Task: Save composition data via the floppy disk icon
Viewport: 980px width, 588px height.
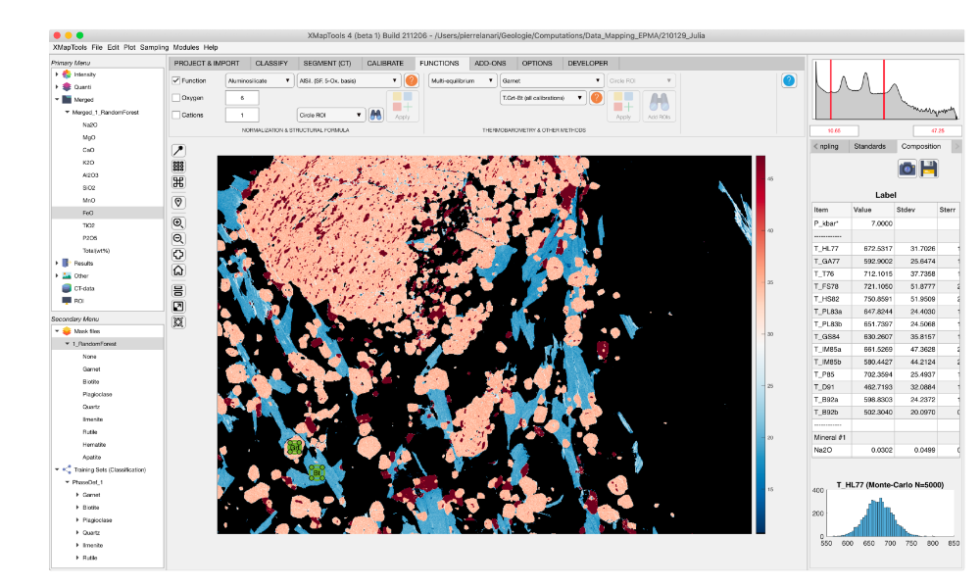Action: coord(929,168)
